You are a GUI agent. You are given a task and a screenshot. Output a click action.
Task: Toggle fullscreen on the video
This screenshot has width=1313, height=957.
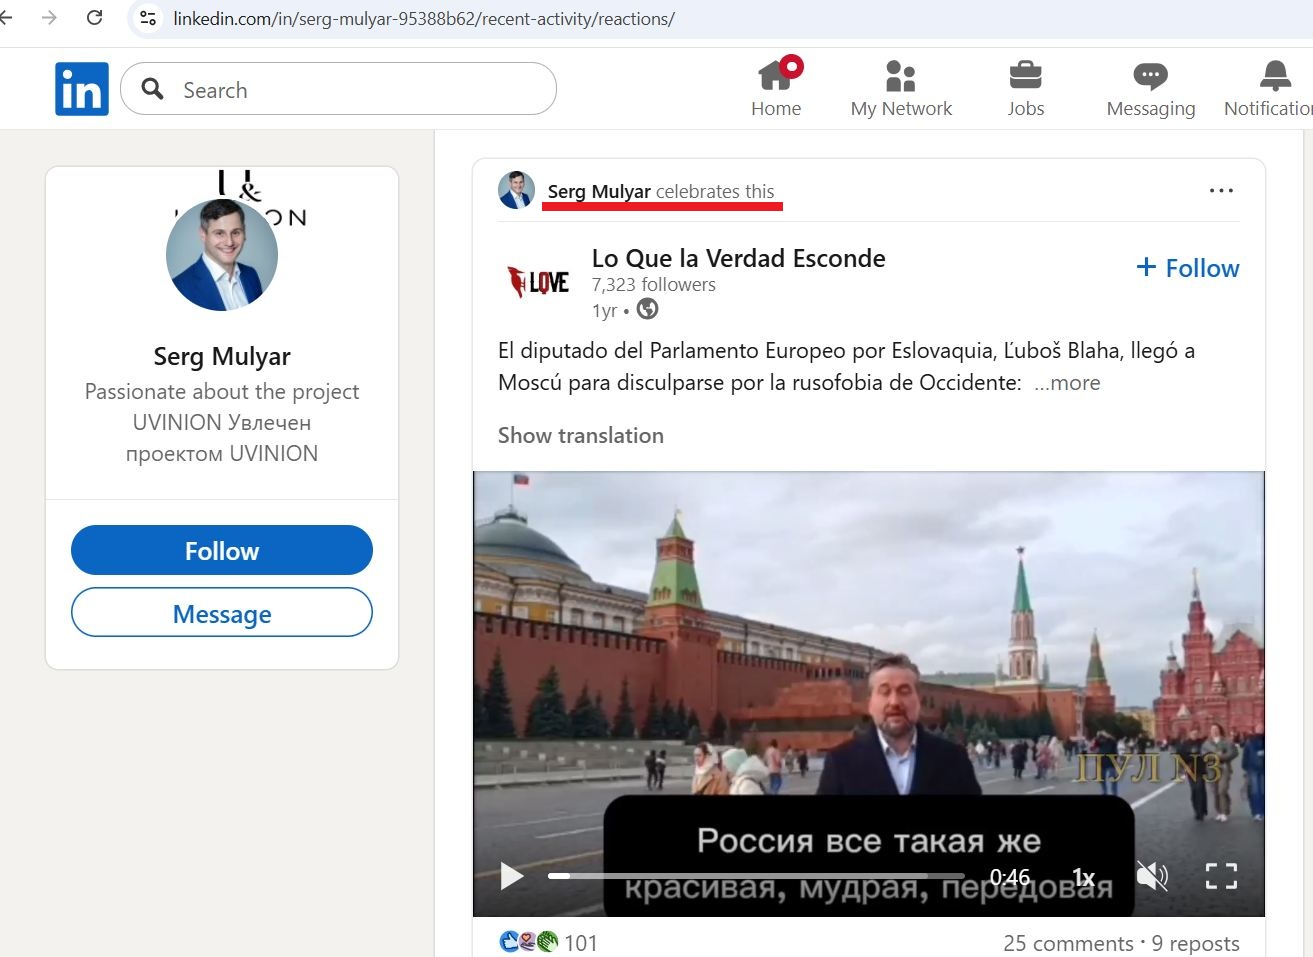pyautogui.click(x=1220, y=876)
